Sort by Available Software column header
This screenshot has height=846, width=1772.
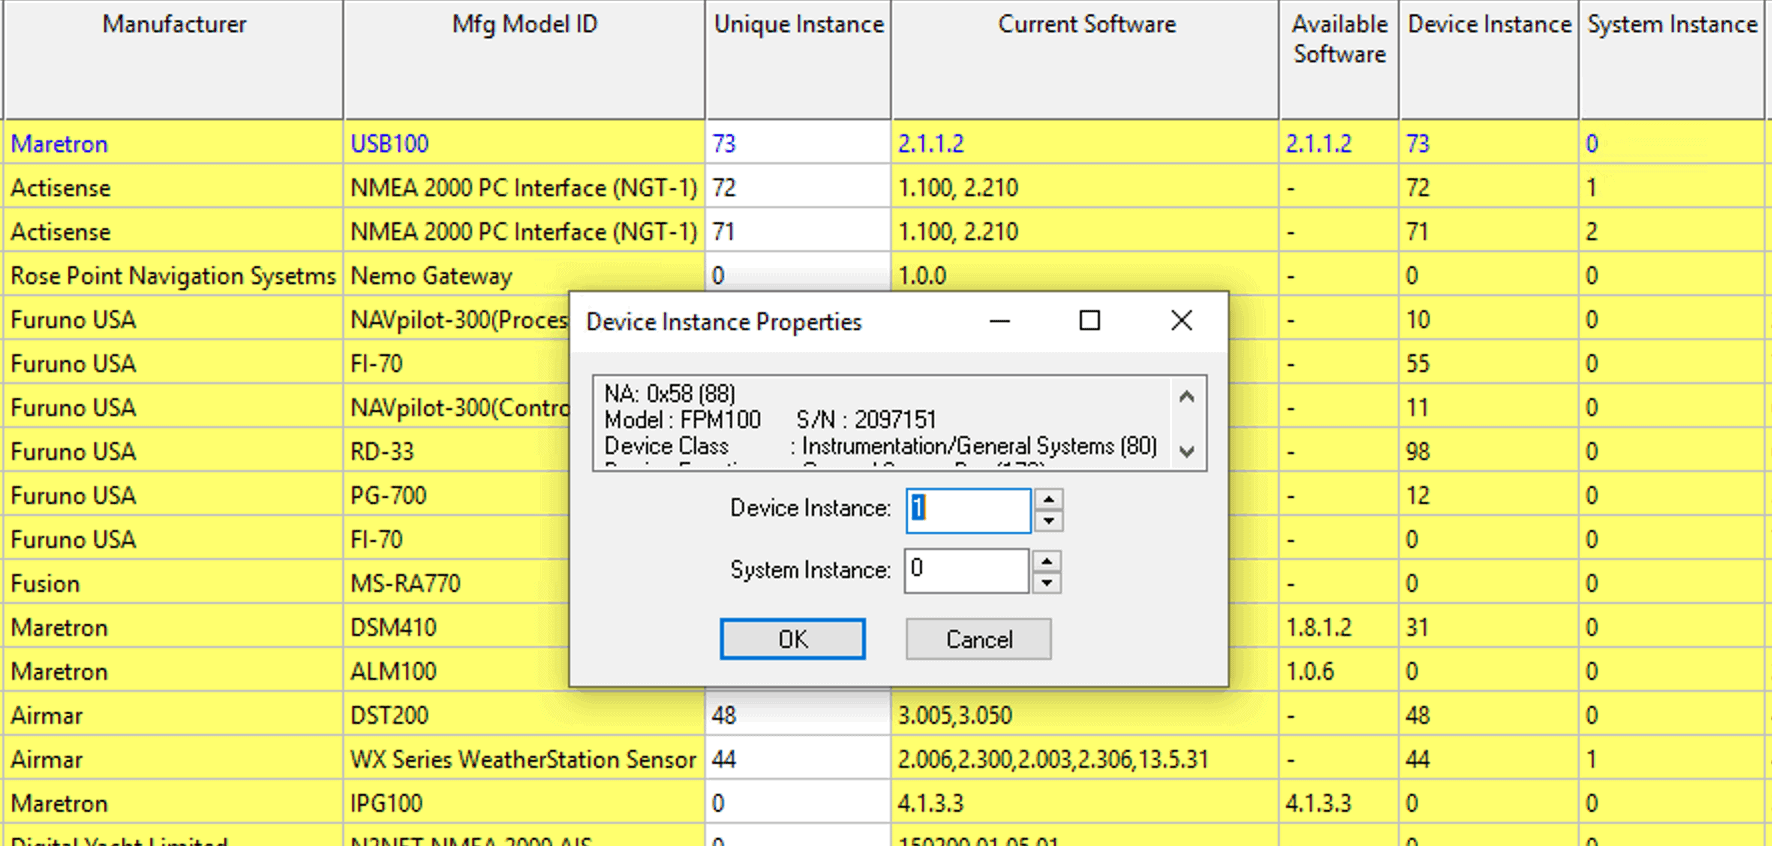1339,59
